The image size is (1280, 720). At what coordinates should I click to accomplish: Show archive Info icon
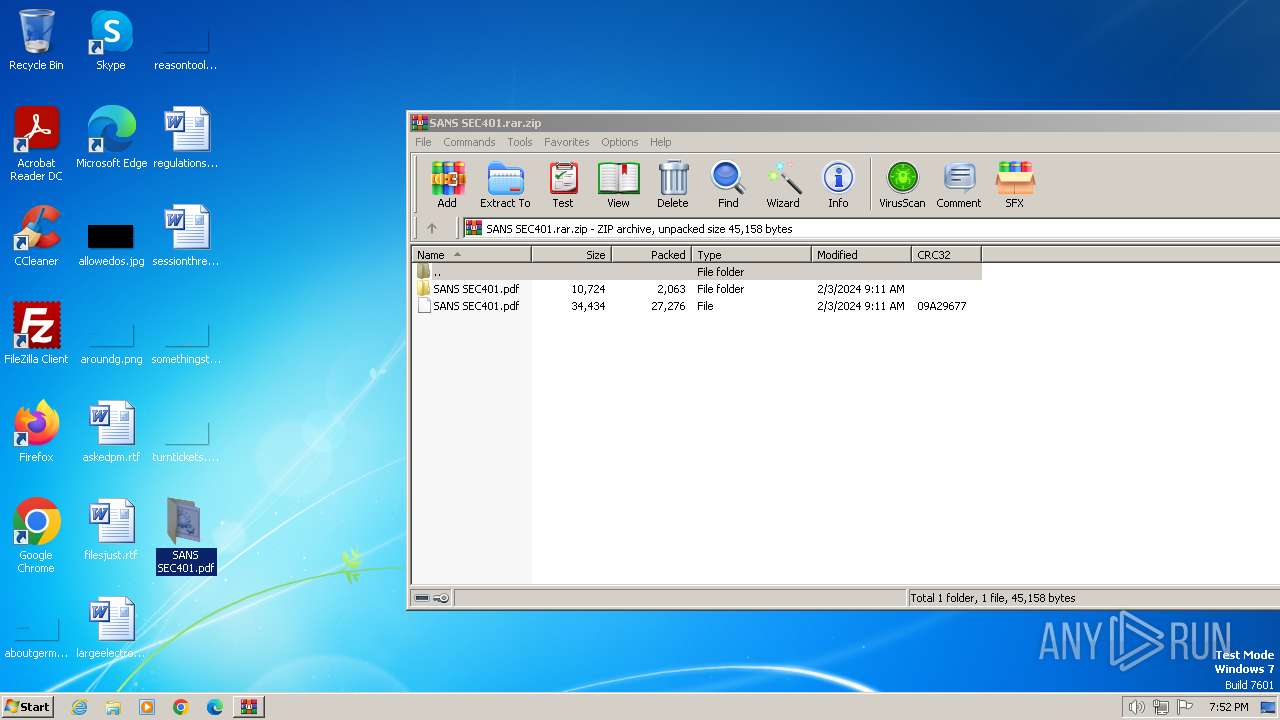[x=838, y=185]
